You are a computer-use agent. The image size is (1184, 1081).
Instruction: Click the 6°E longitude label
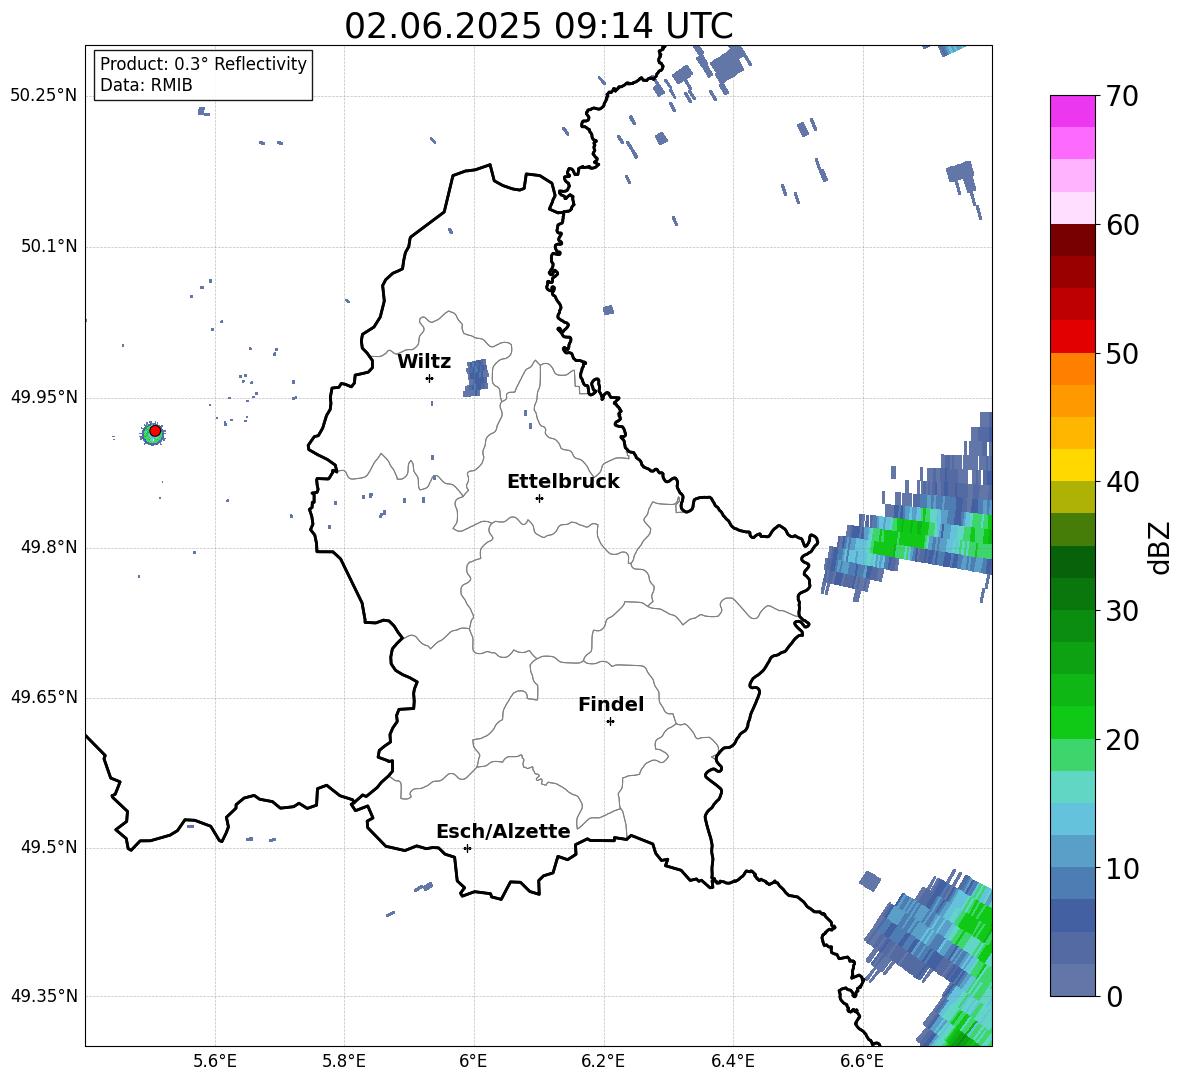pyautogui.click(x=473, y=1061)
